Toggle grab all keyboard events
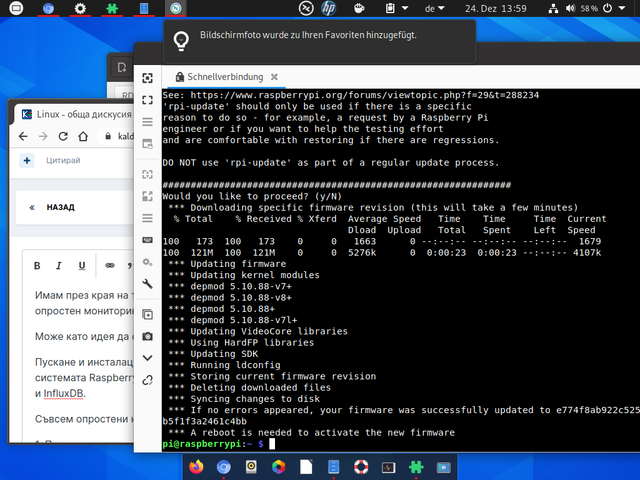 (147, 240)
